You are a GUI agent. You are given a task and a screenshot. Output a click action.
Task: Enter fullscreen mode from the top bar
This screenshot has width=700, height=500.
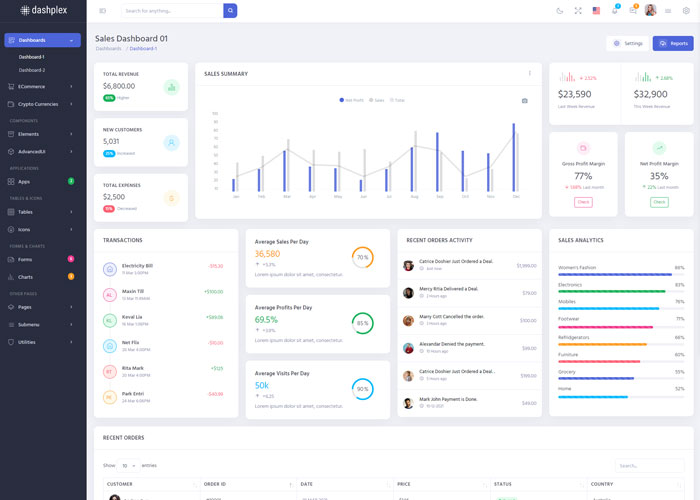tap(578, 11)
